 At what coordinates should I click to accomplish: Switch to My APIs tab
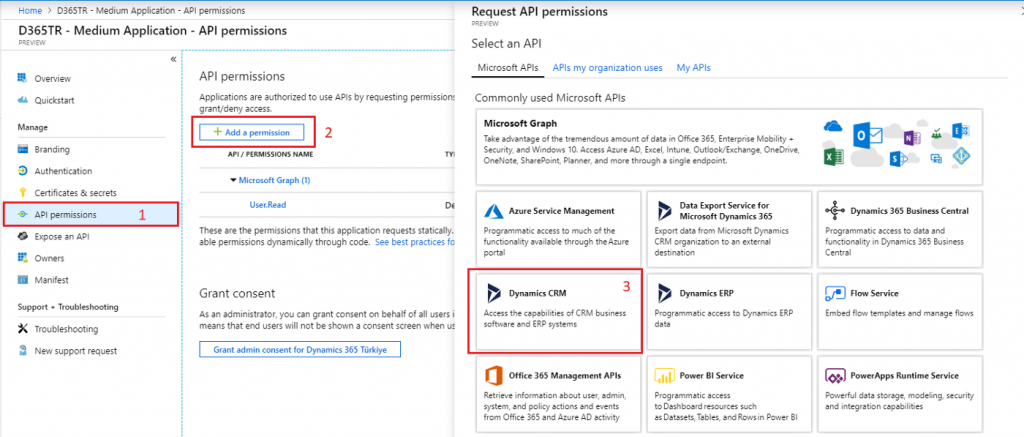pyautogui.click(x=694, y=68)
